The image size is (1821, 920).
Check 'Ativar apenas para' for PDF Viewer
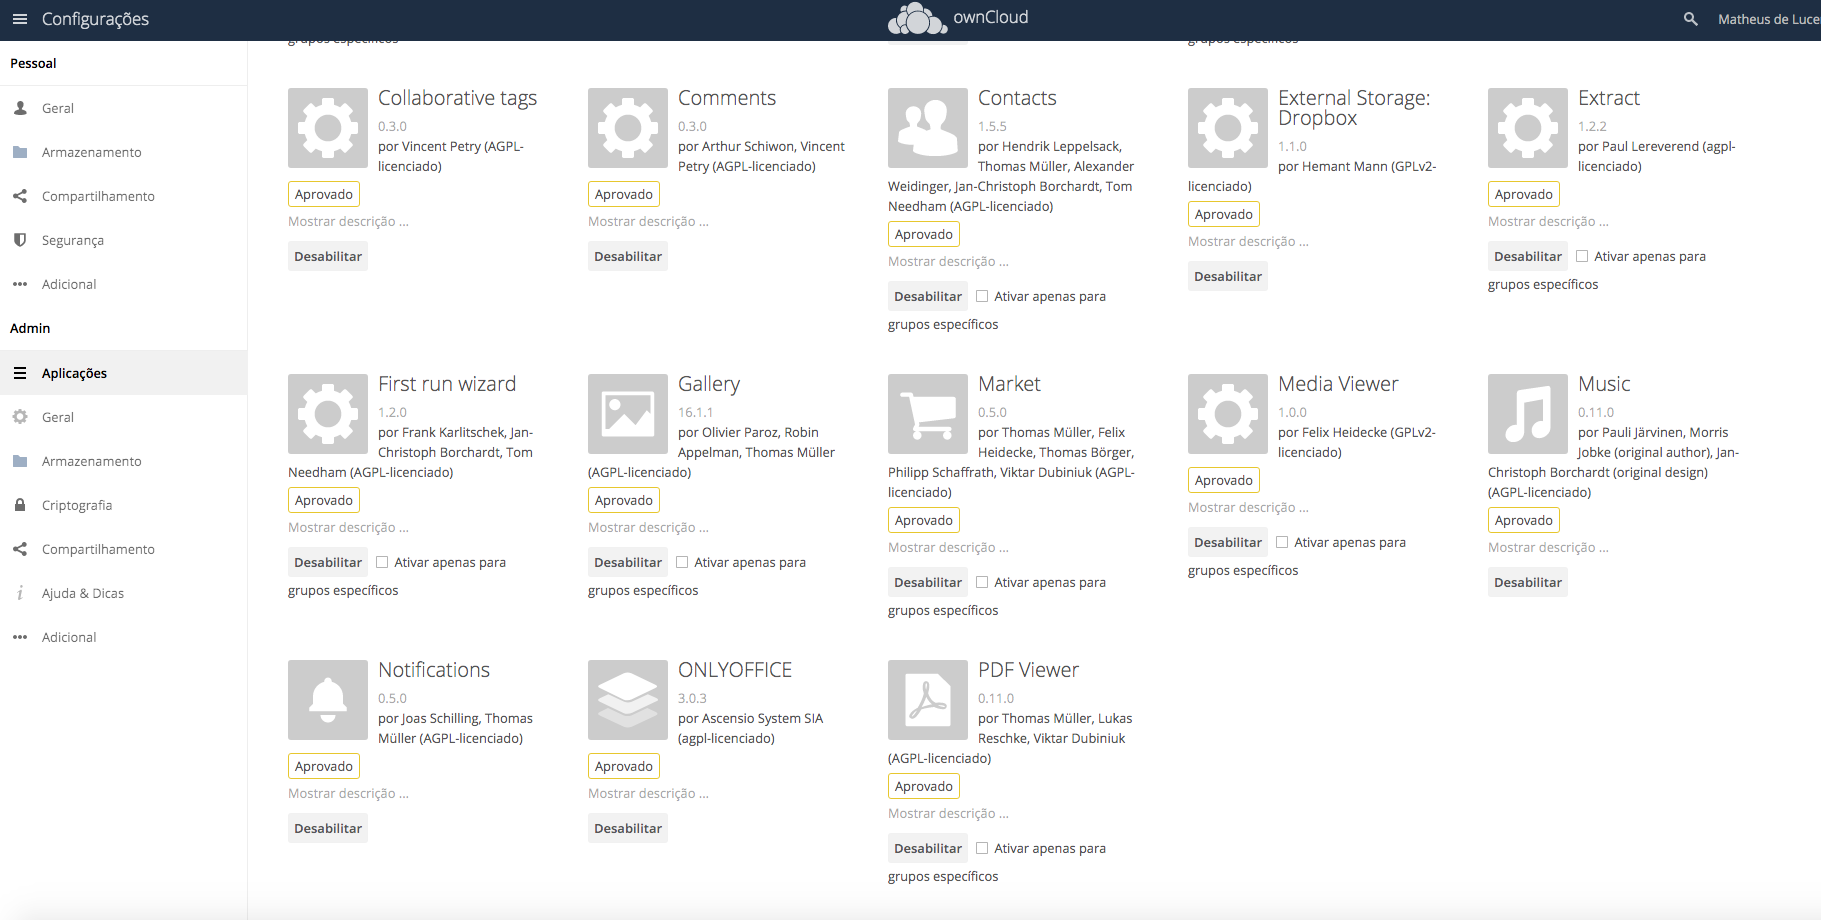point(982,848)
